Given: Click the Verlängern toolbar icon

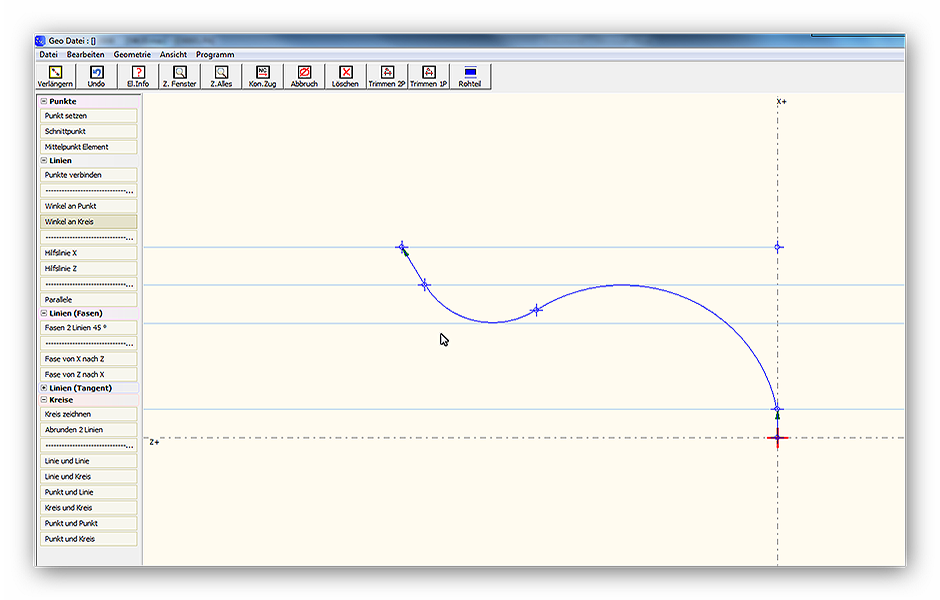Looking at the screenshot, I should 56,73.
